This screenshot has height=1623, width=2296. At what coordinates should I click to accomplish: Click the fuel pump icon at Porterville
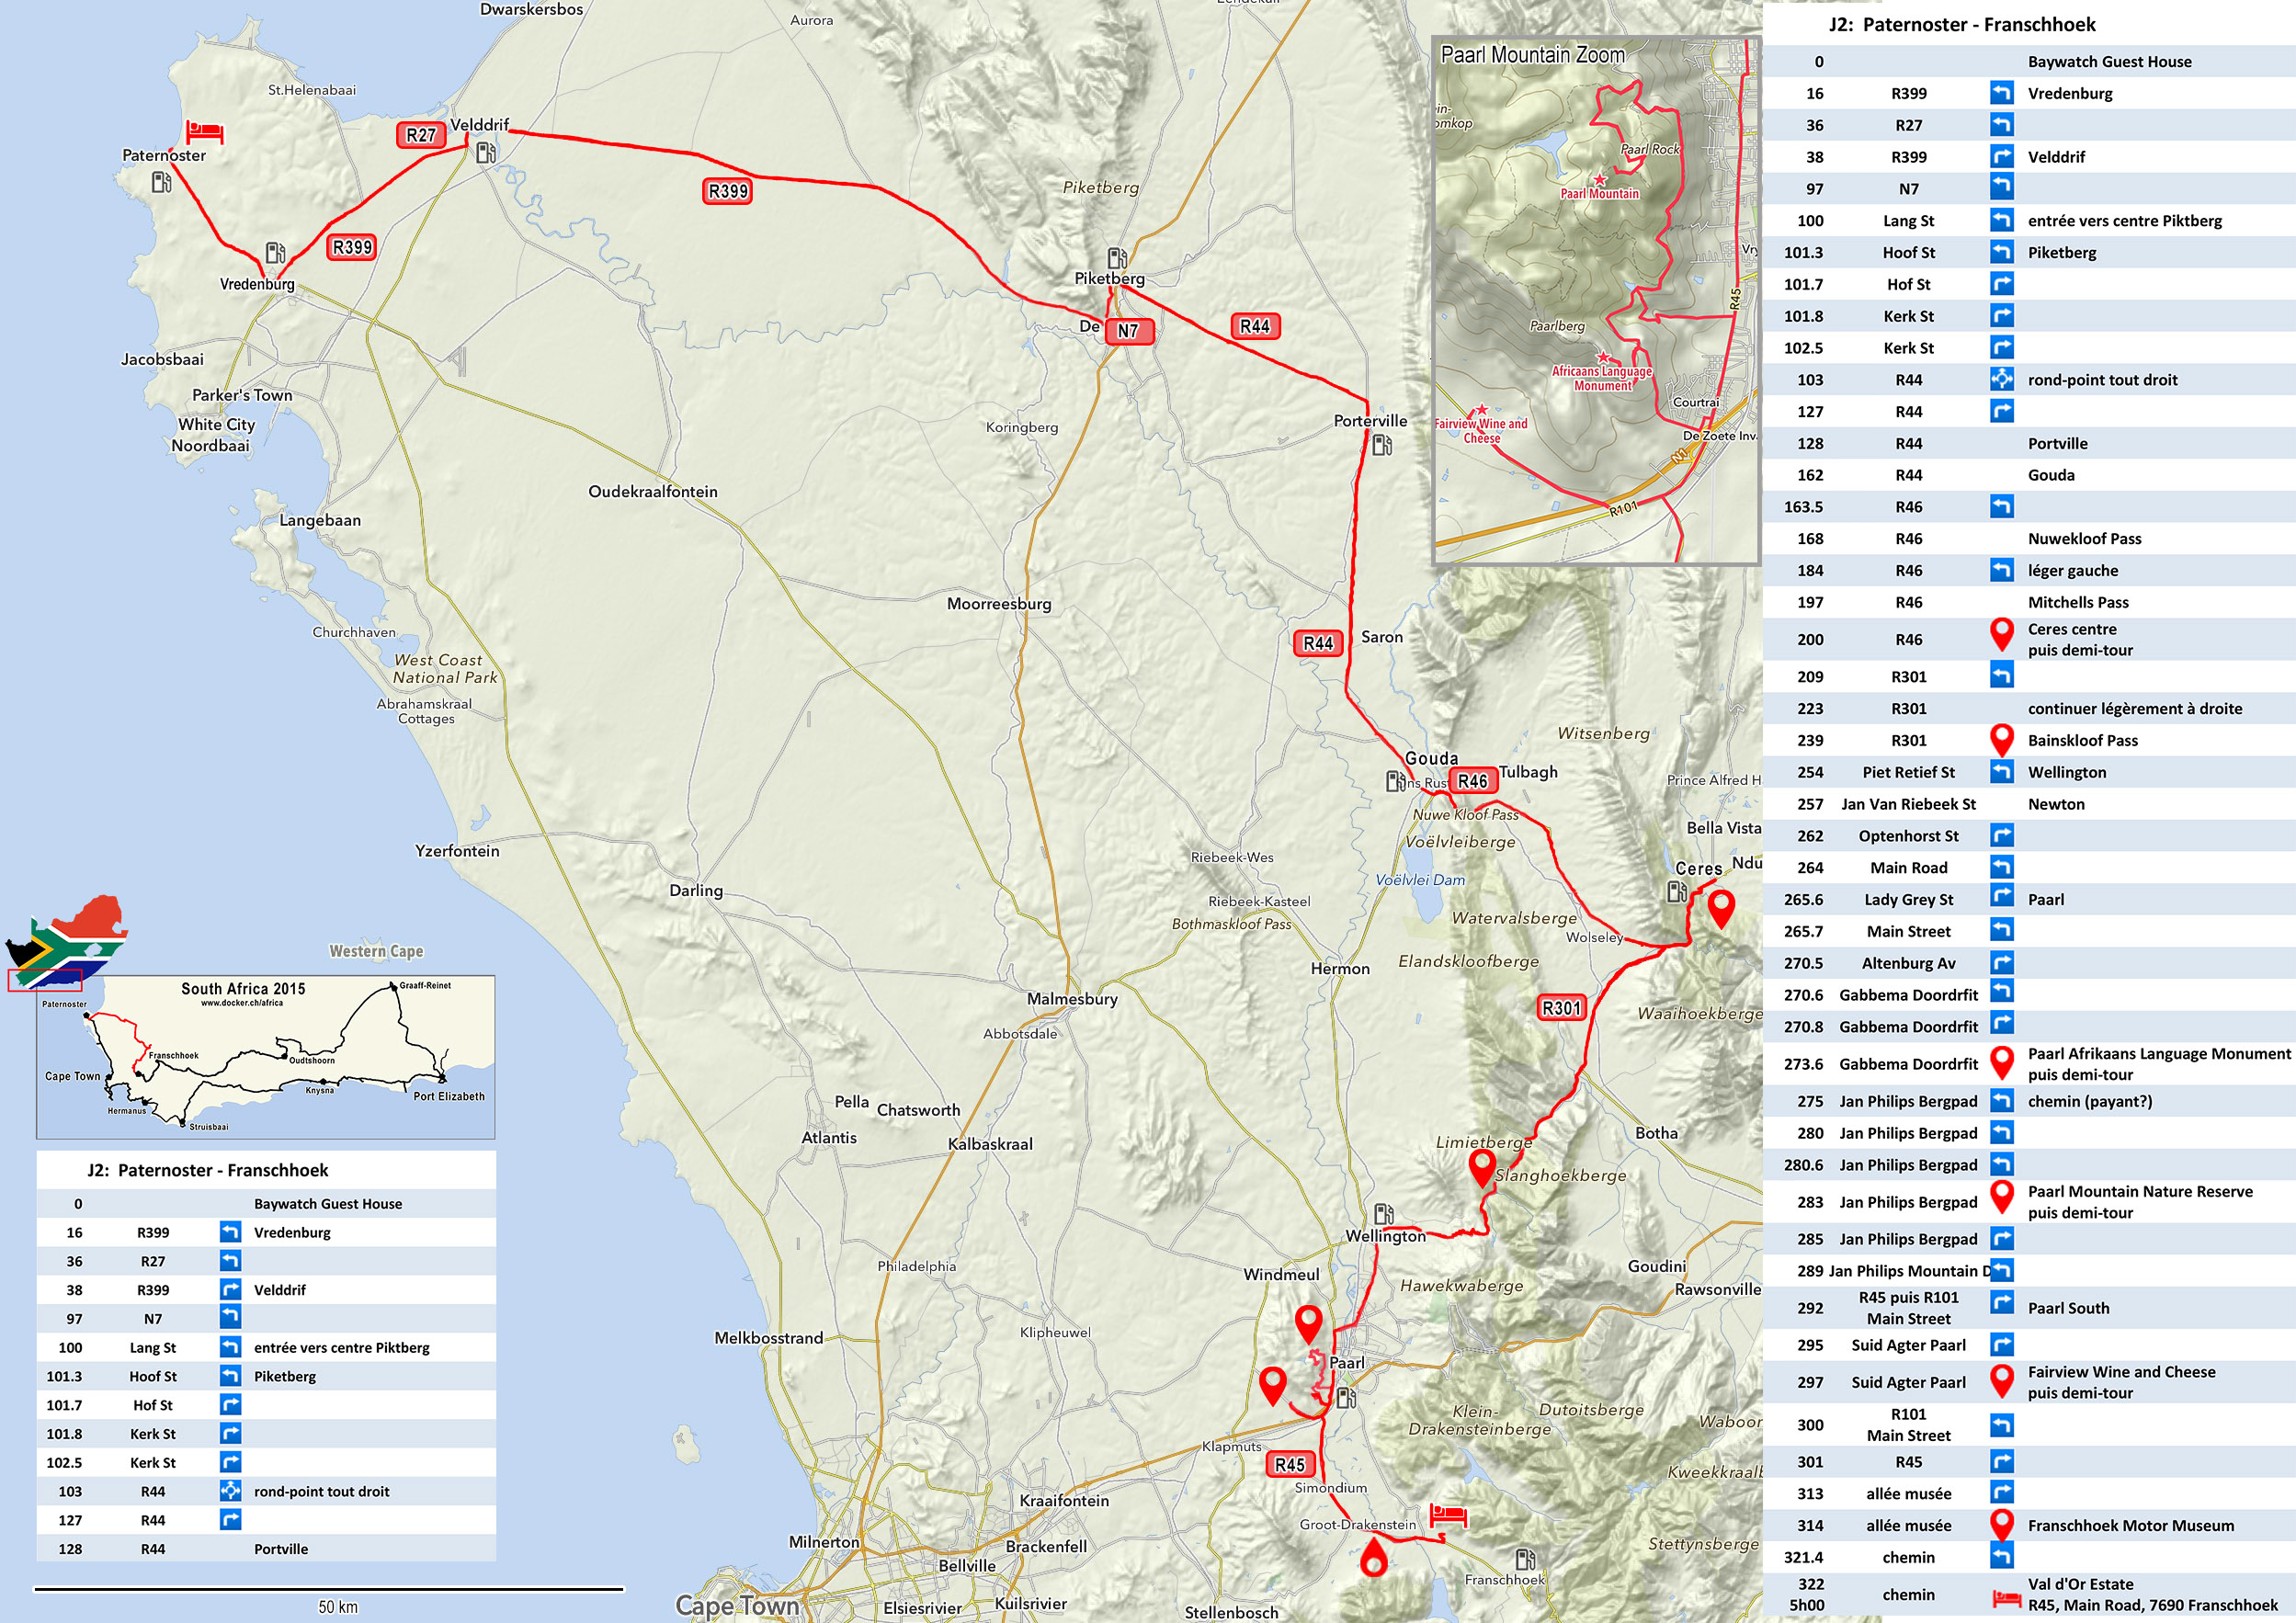(x=1382, y=444)
